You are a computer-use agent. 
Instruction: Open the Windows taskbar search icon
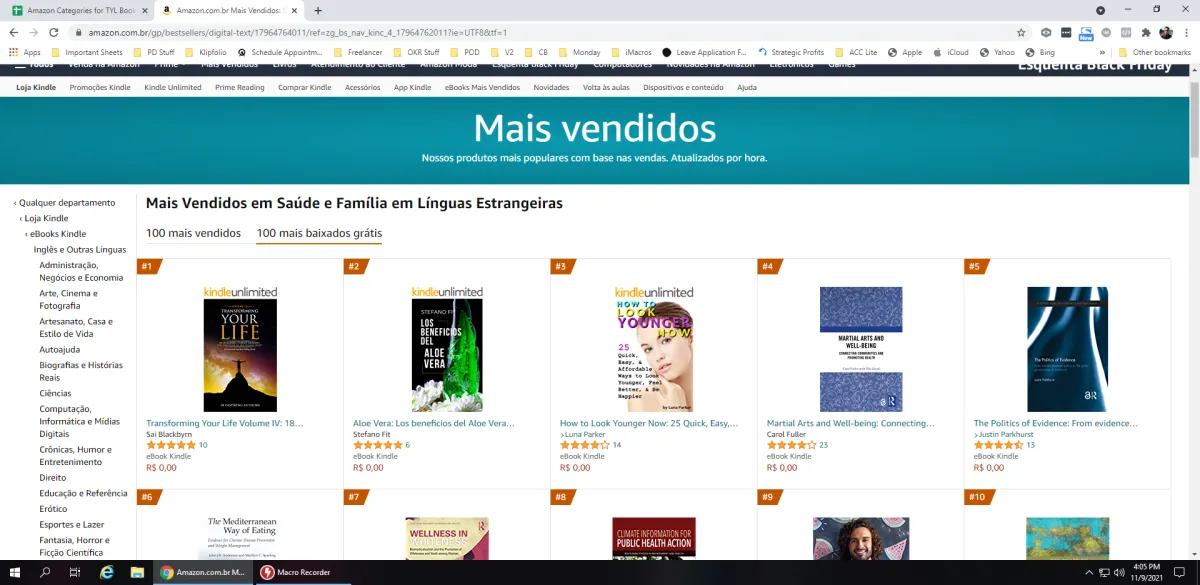click(x=45, y=572)
